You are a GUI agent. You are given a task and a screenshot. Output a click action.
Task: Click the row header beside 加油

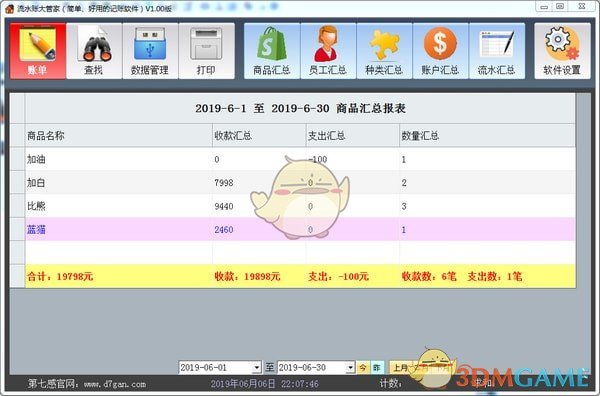(x=18, y=159)
